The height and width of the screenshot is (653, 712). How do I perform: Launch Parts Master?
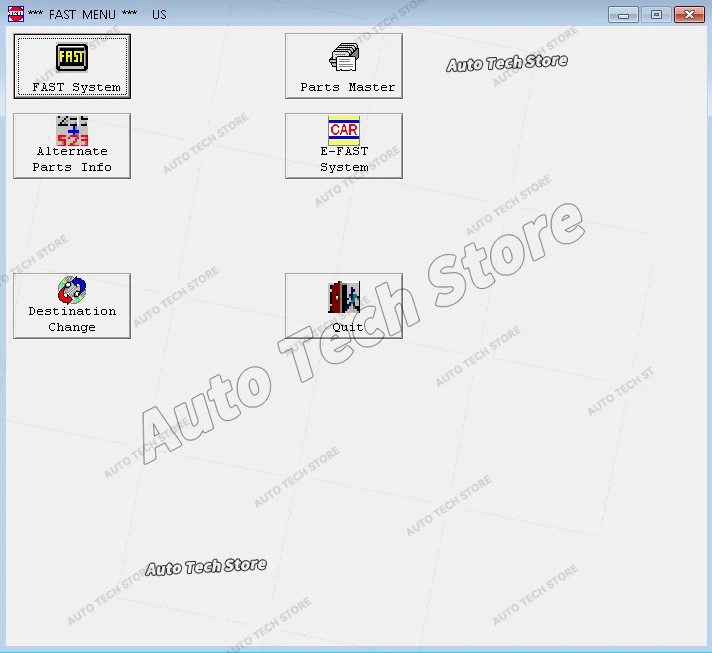click(x=344, y=66)
